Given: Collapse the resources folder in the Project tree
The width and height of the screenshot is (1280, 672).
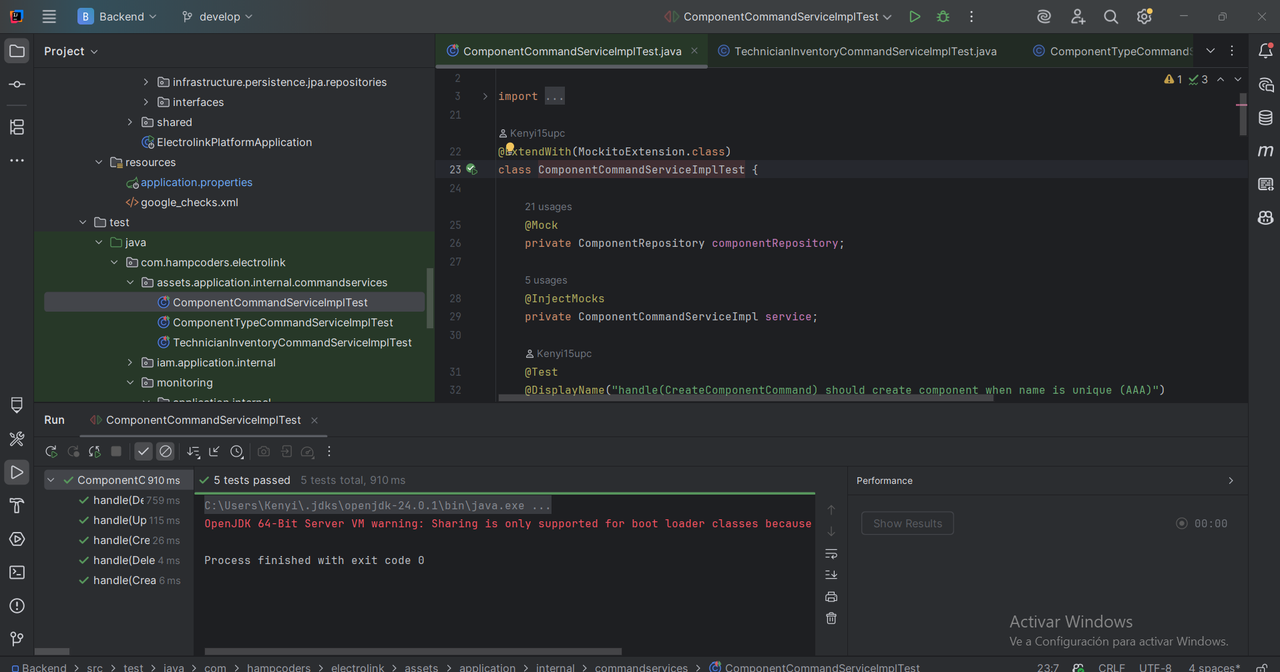Looking at the screenshot, I should [x=98, y=162].
